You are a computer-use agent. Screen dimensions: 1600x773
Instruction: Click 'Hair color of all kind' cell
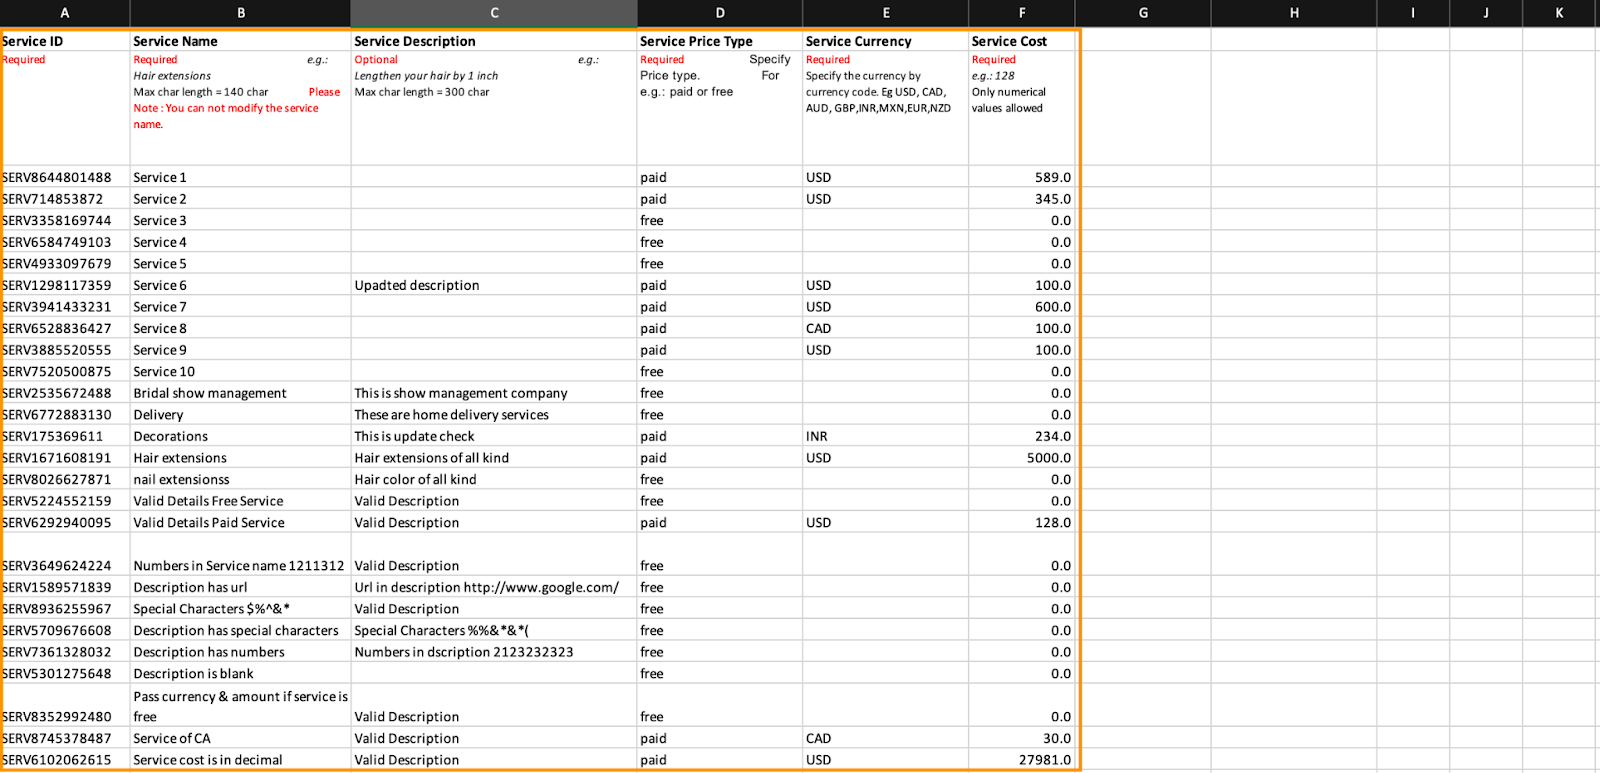[494, 479]
